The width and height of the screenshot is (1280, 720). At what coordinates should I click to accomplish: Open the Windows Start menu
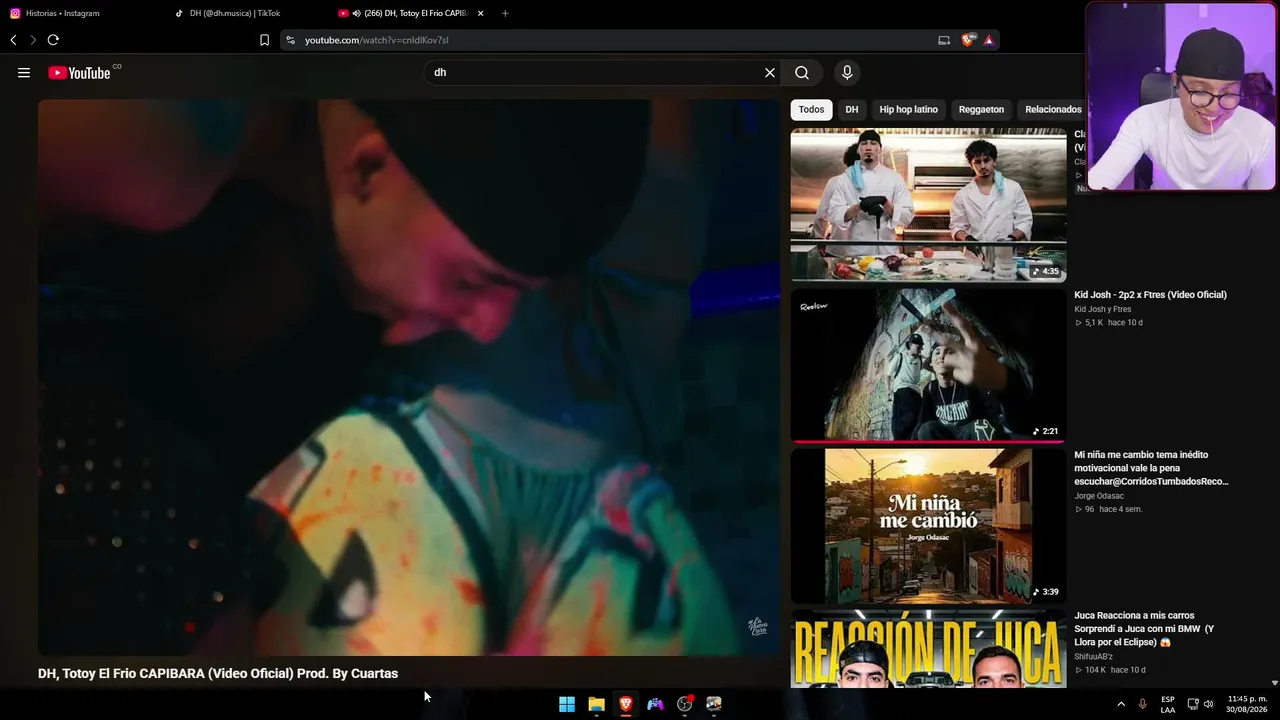point(567,704)
